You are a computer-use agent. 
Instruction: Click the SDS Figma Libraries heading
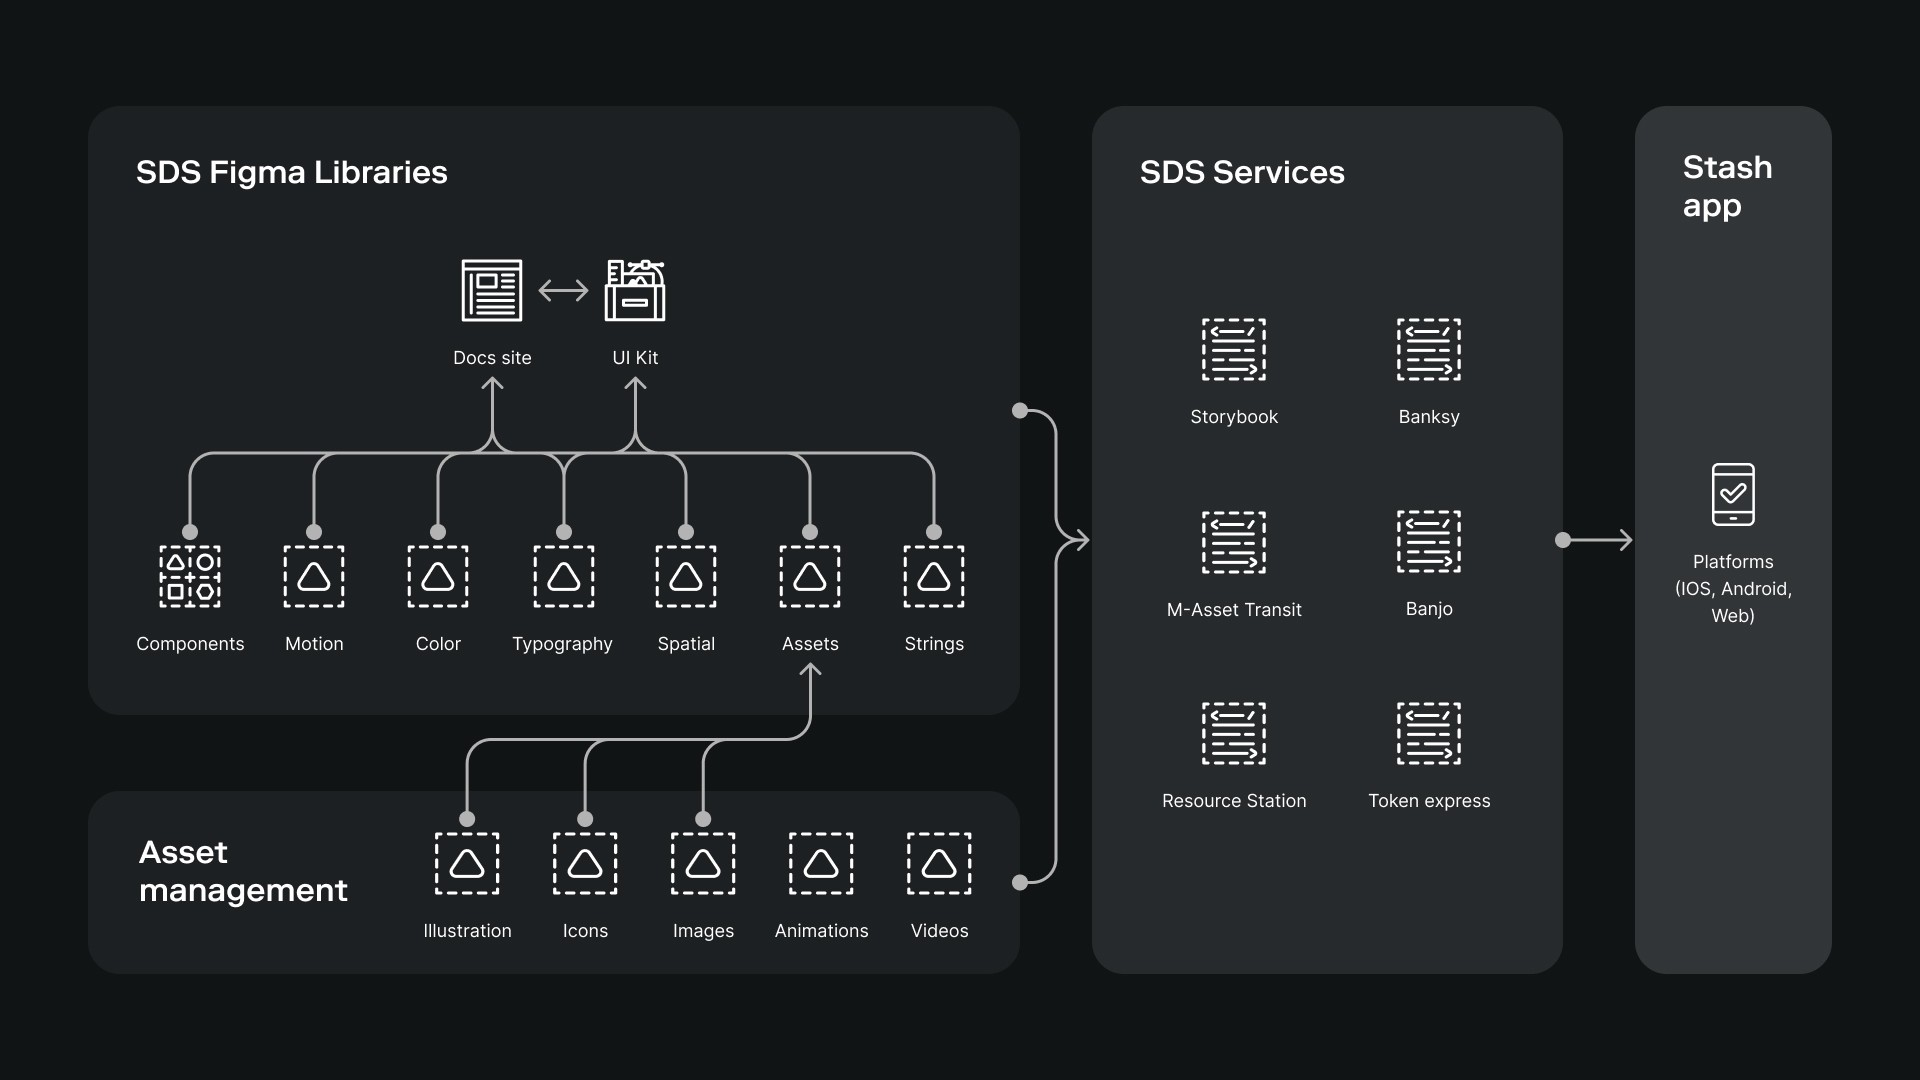click(x=291, y=172)
